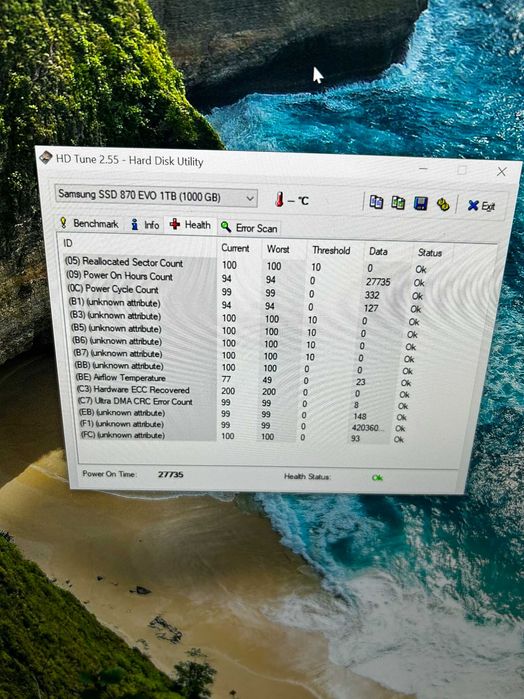
Task: Click the green Ok health status value
Action: (x=377, y=478)
